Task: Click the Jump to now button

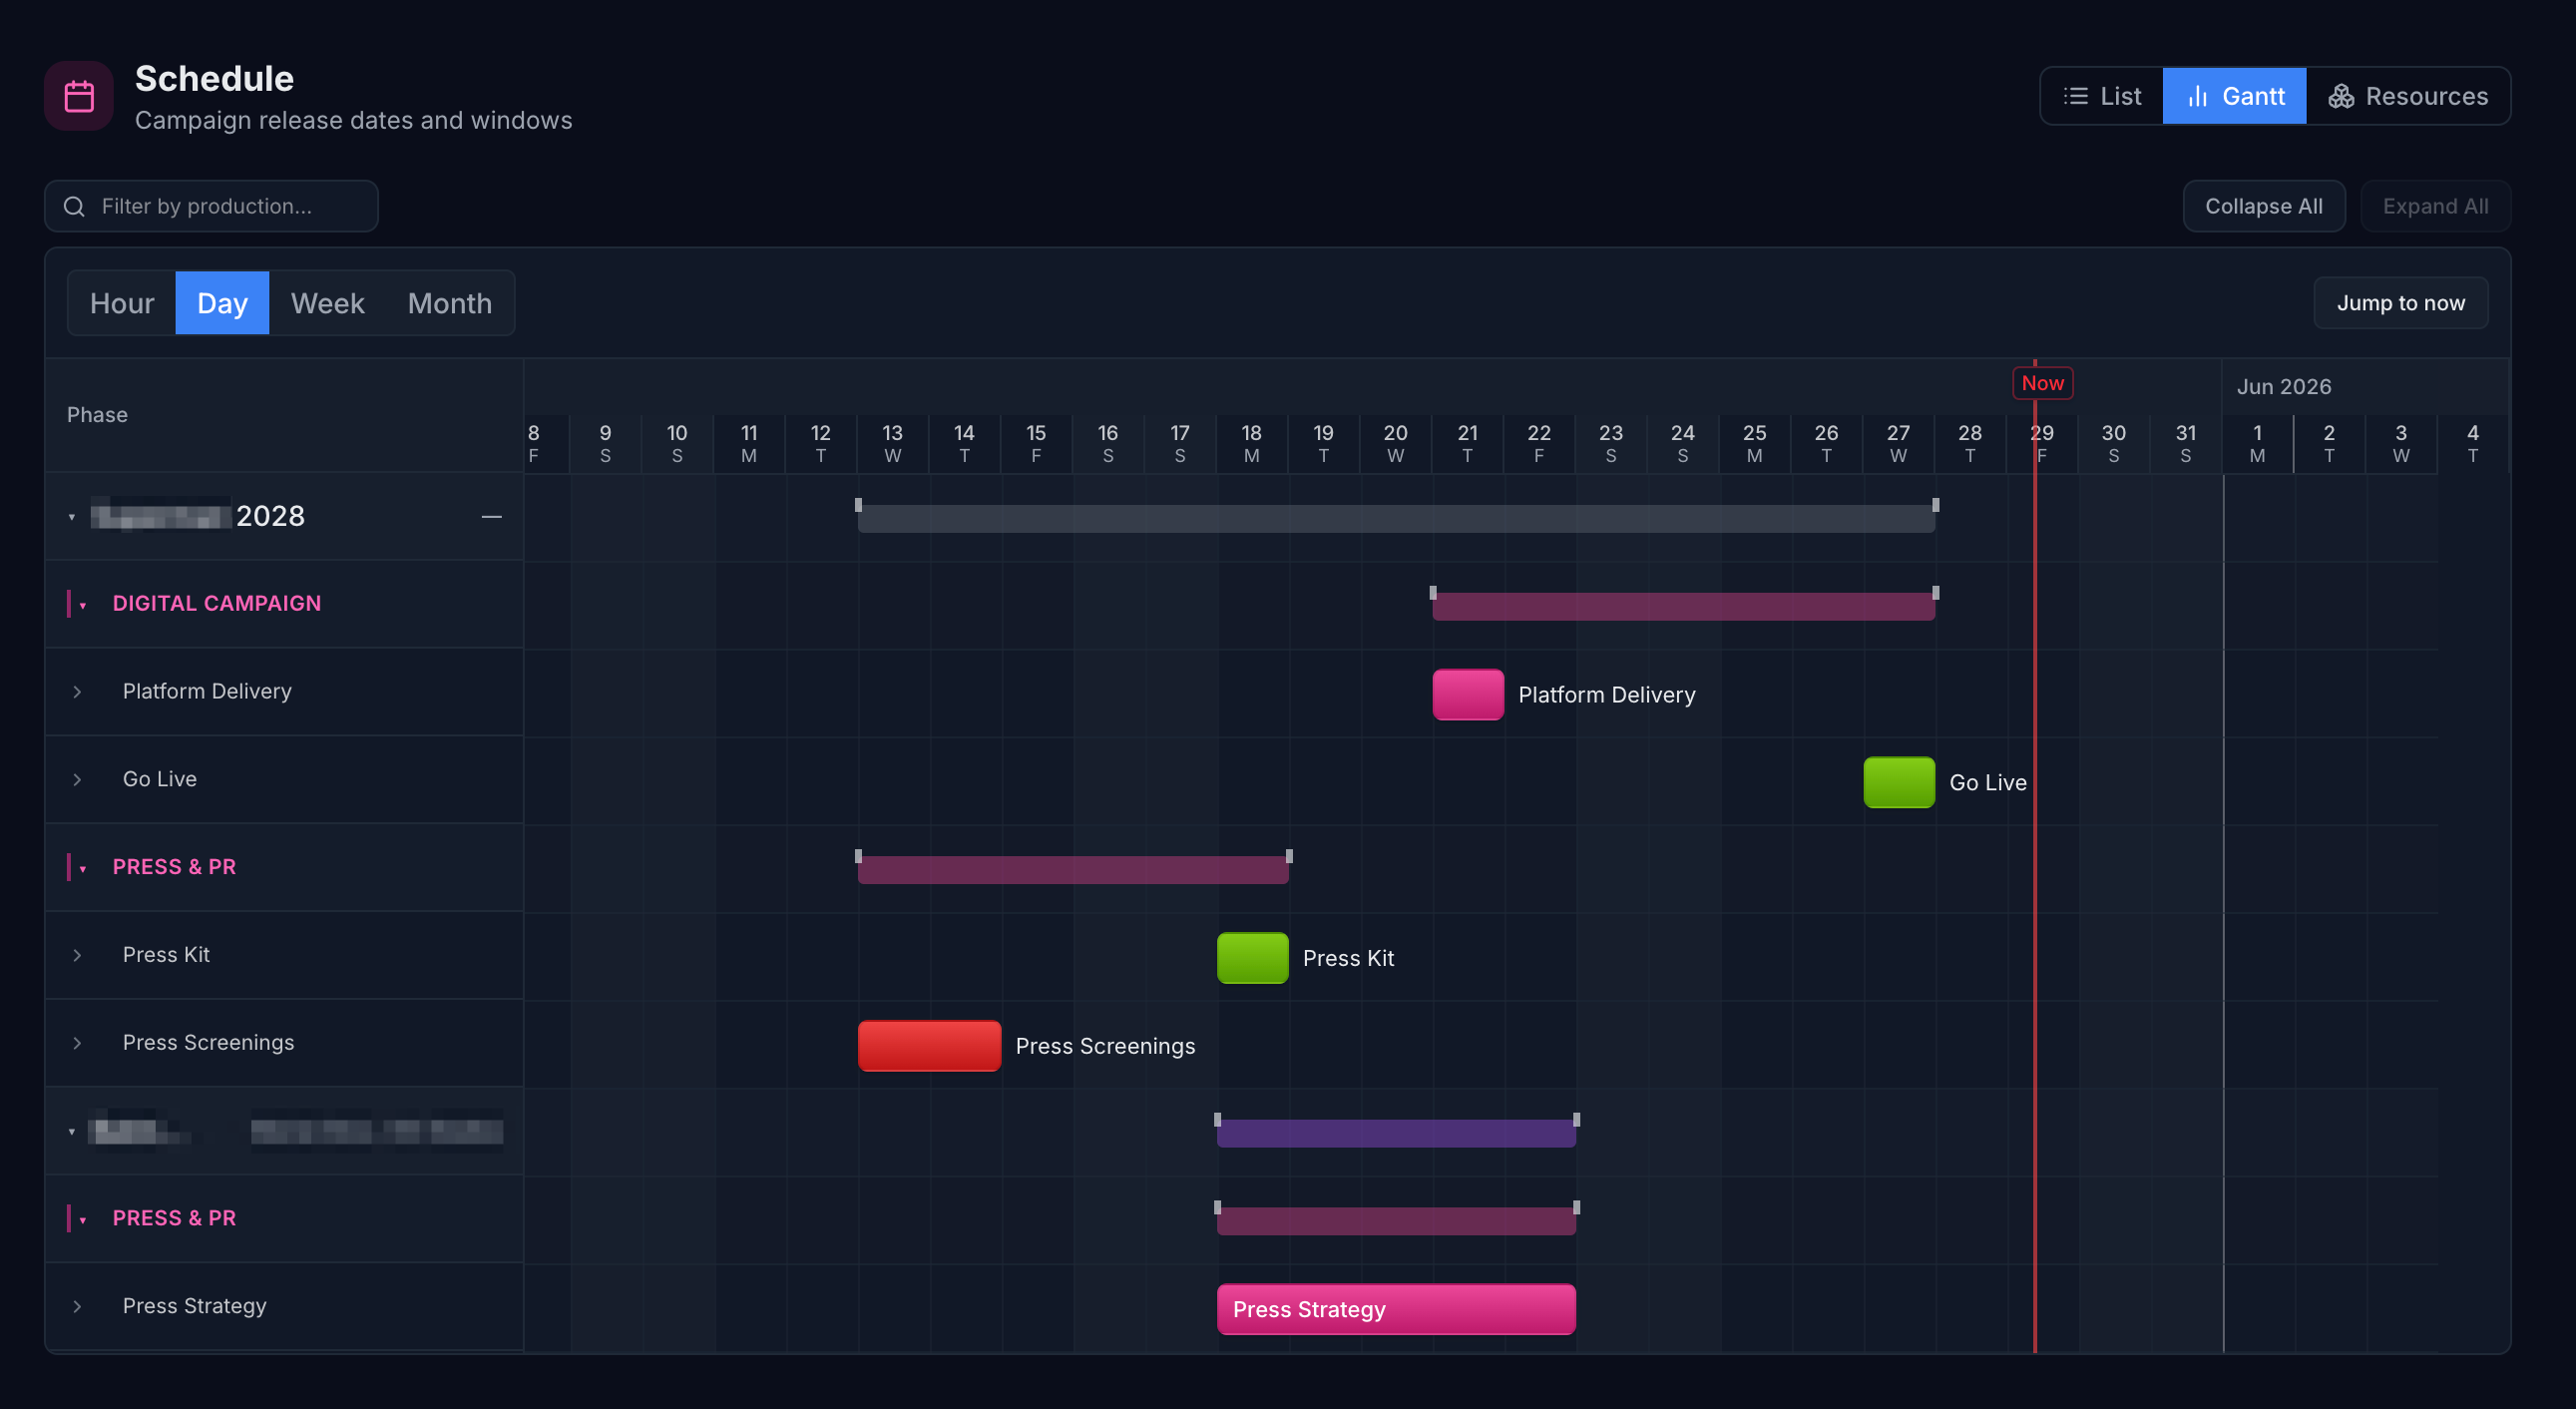Action: tap(2400, 303)
